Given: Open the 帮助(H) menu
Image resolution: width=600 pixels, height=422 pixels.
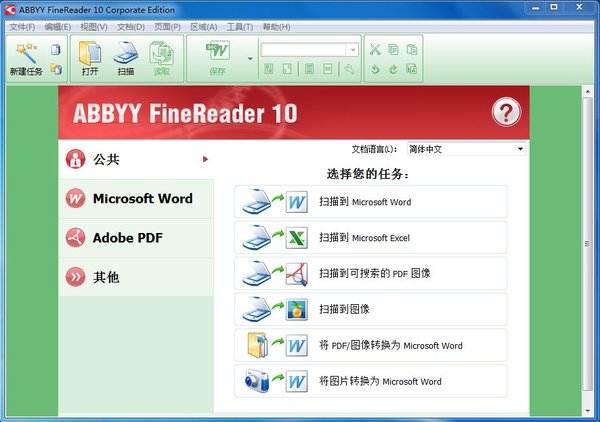Looking at the screenshot, I should click(276, 27).
